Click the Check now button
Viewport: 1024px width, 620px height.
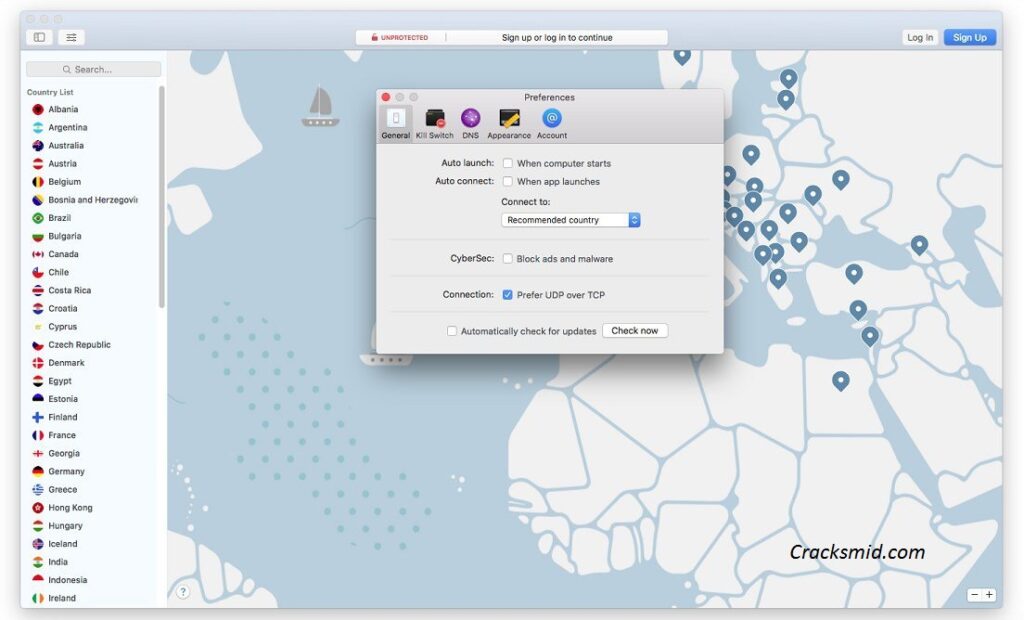point(635,331)
